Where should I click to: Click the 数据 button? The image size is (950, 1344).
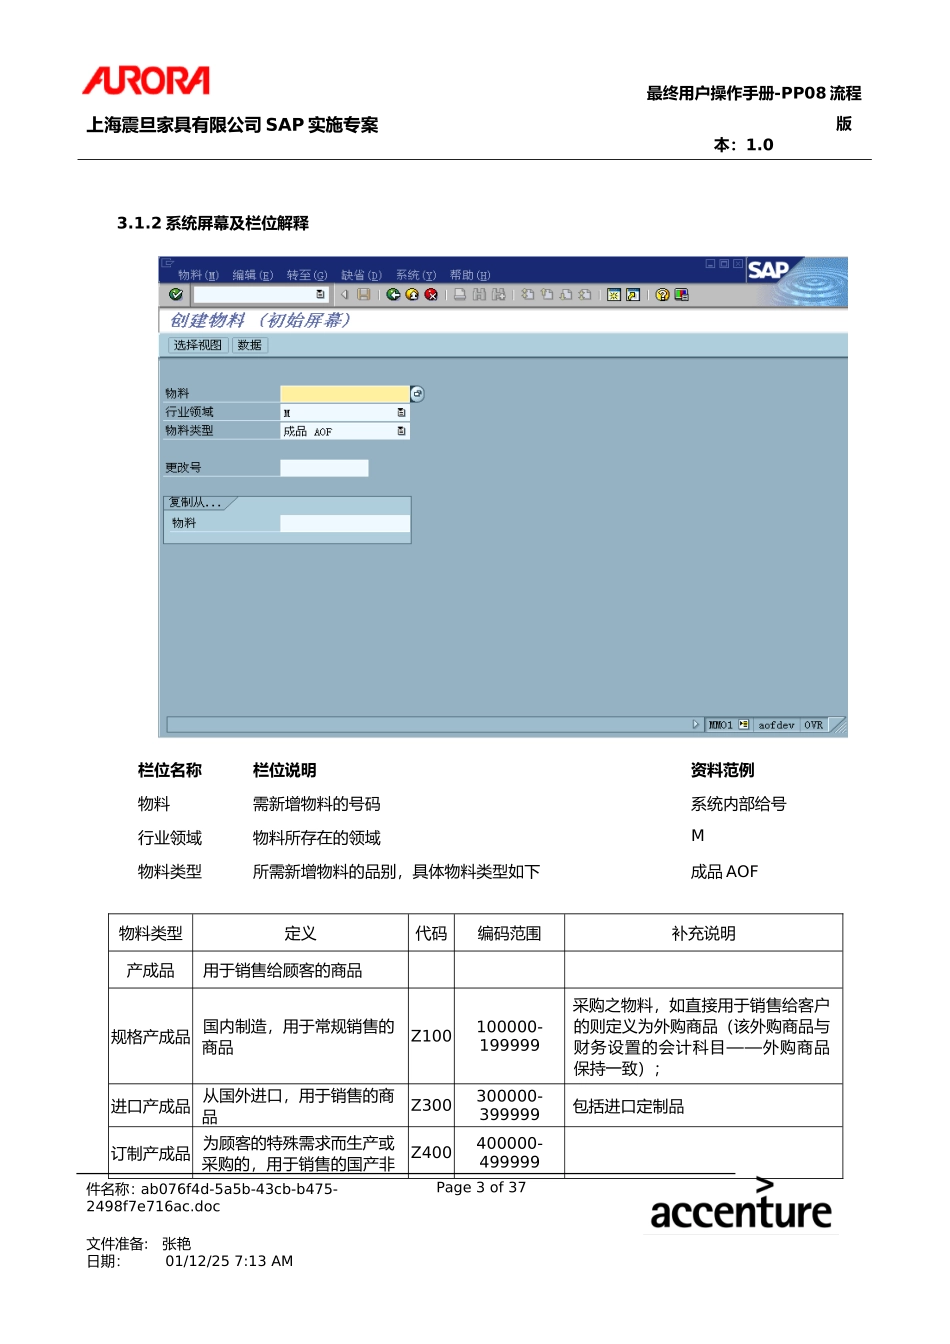coord(249,345)
